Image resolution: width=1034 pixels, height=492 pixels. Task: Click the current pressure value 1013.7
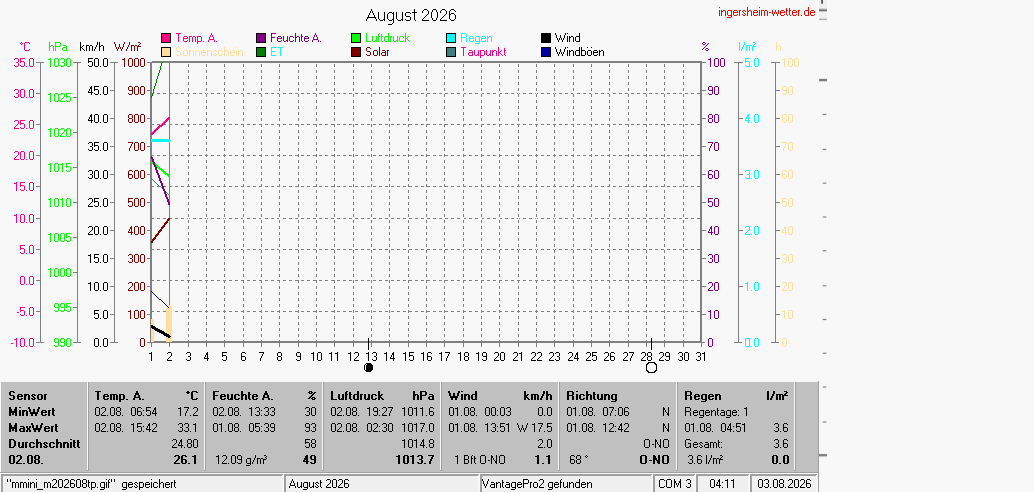coord(417,460)
